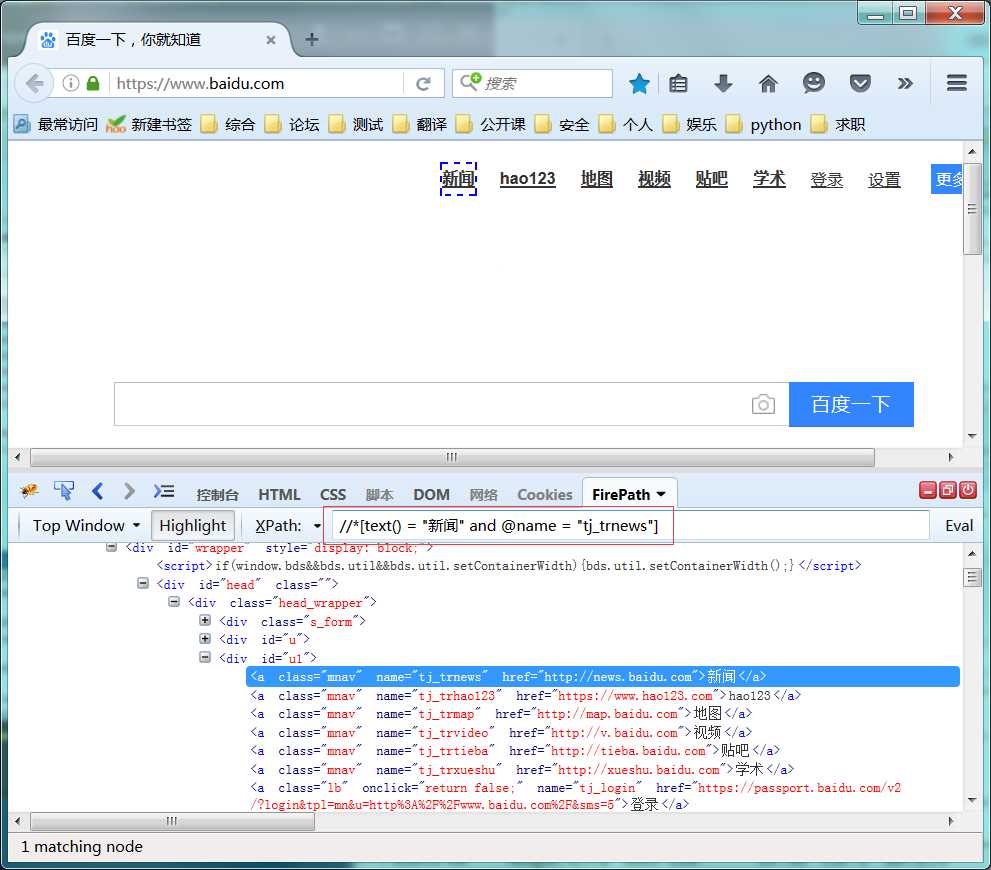Viewport: 991px width, 870px height.
Task: Open the 学术 link
Action: [769, 179]
